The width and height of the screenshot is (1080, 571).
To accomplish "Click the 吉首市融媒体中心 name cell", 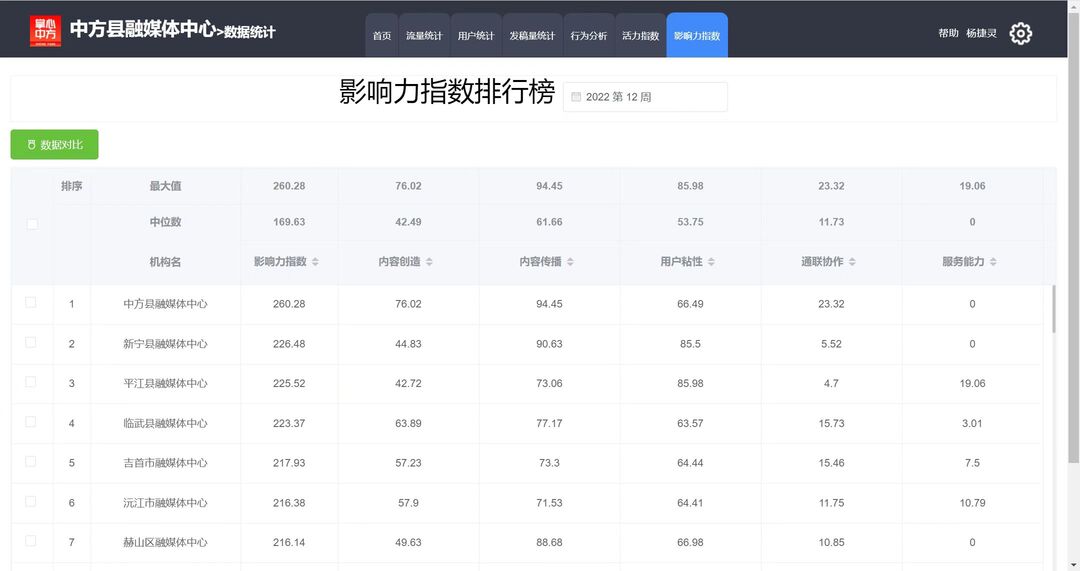I will (x=165, y=463).
